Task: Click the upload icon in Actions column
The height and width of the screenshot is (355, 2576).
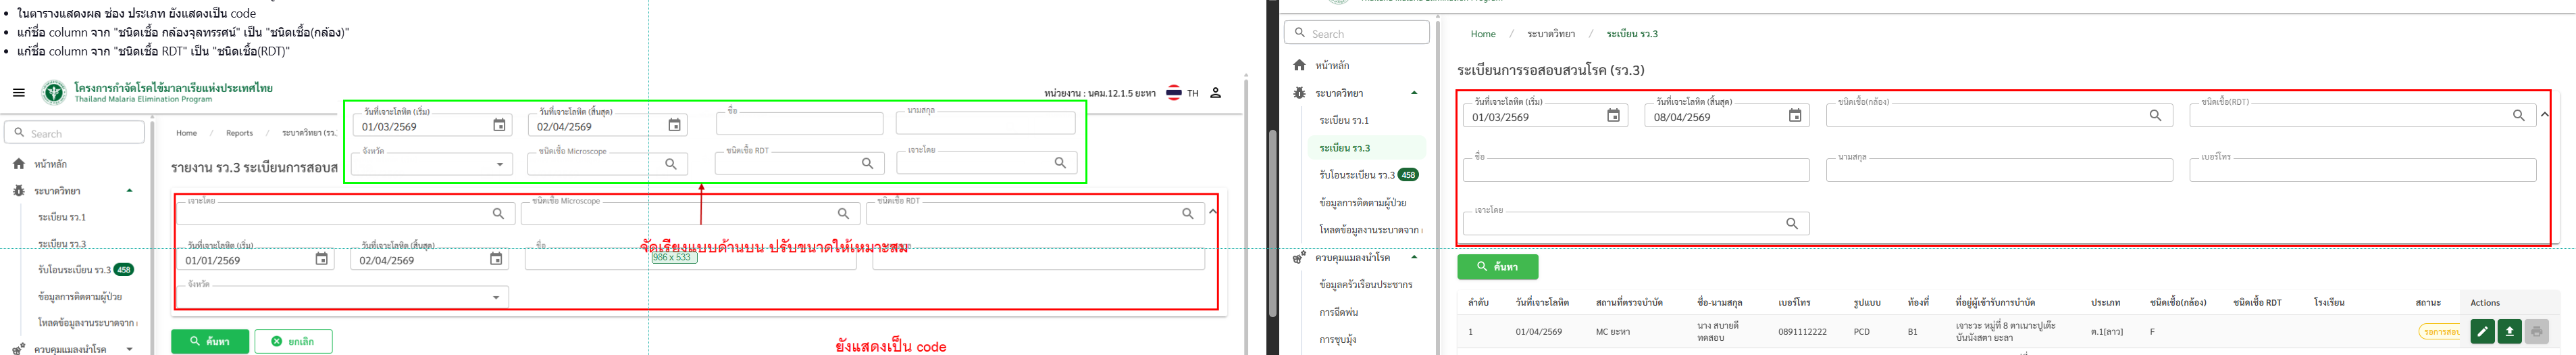Action: [2508, 331]
